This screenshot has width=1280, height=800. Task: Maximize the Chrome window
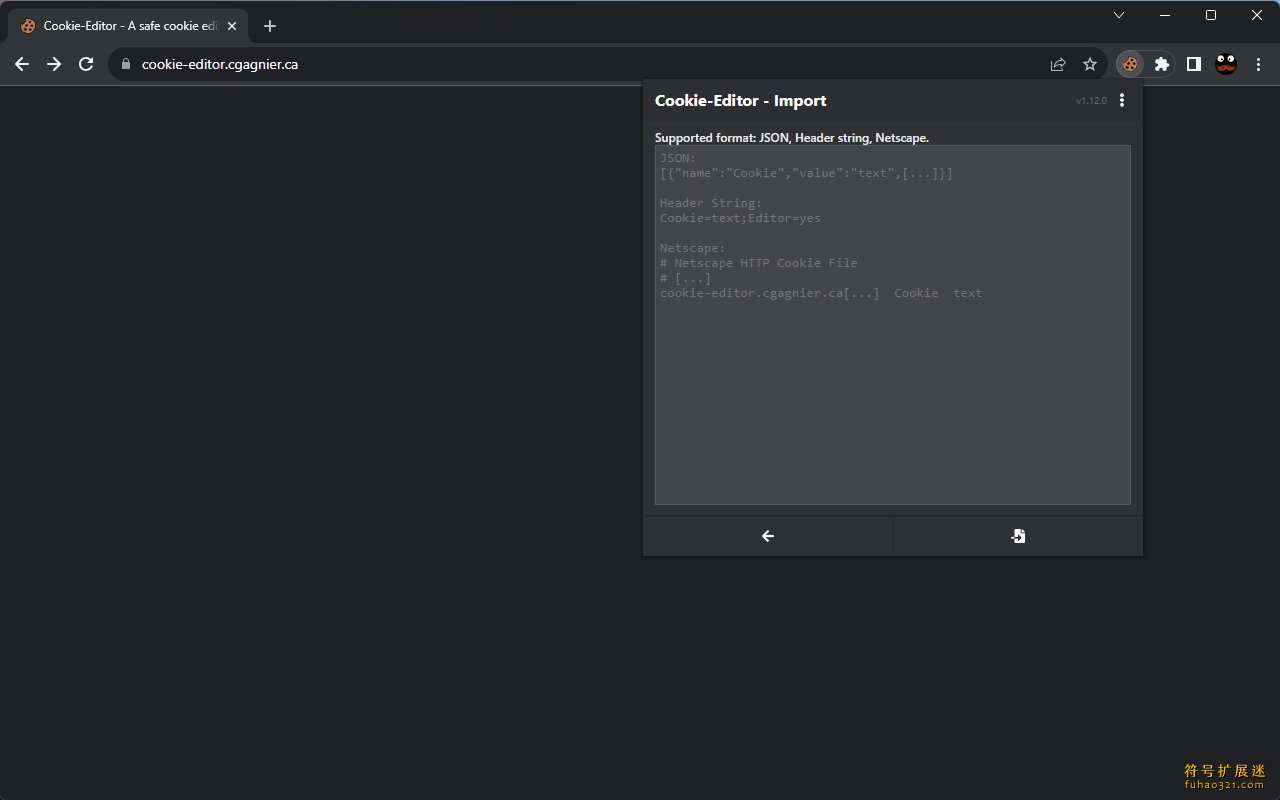(1211, 15)
